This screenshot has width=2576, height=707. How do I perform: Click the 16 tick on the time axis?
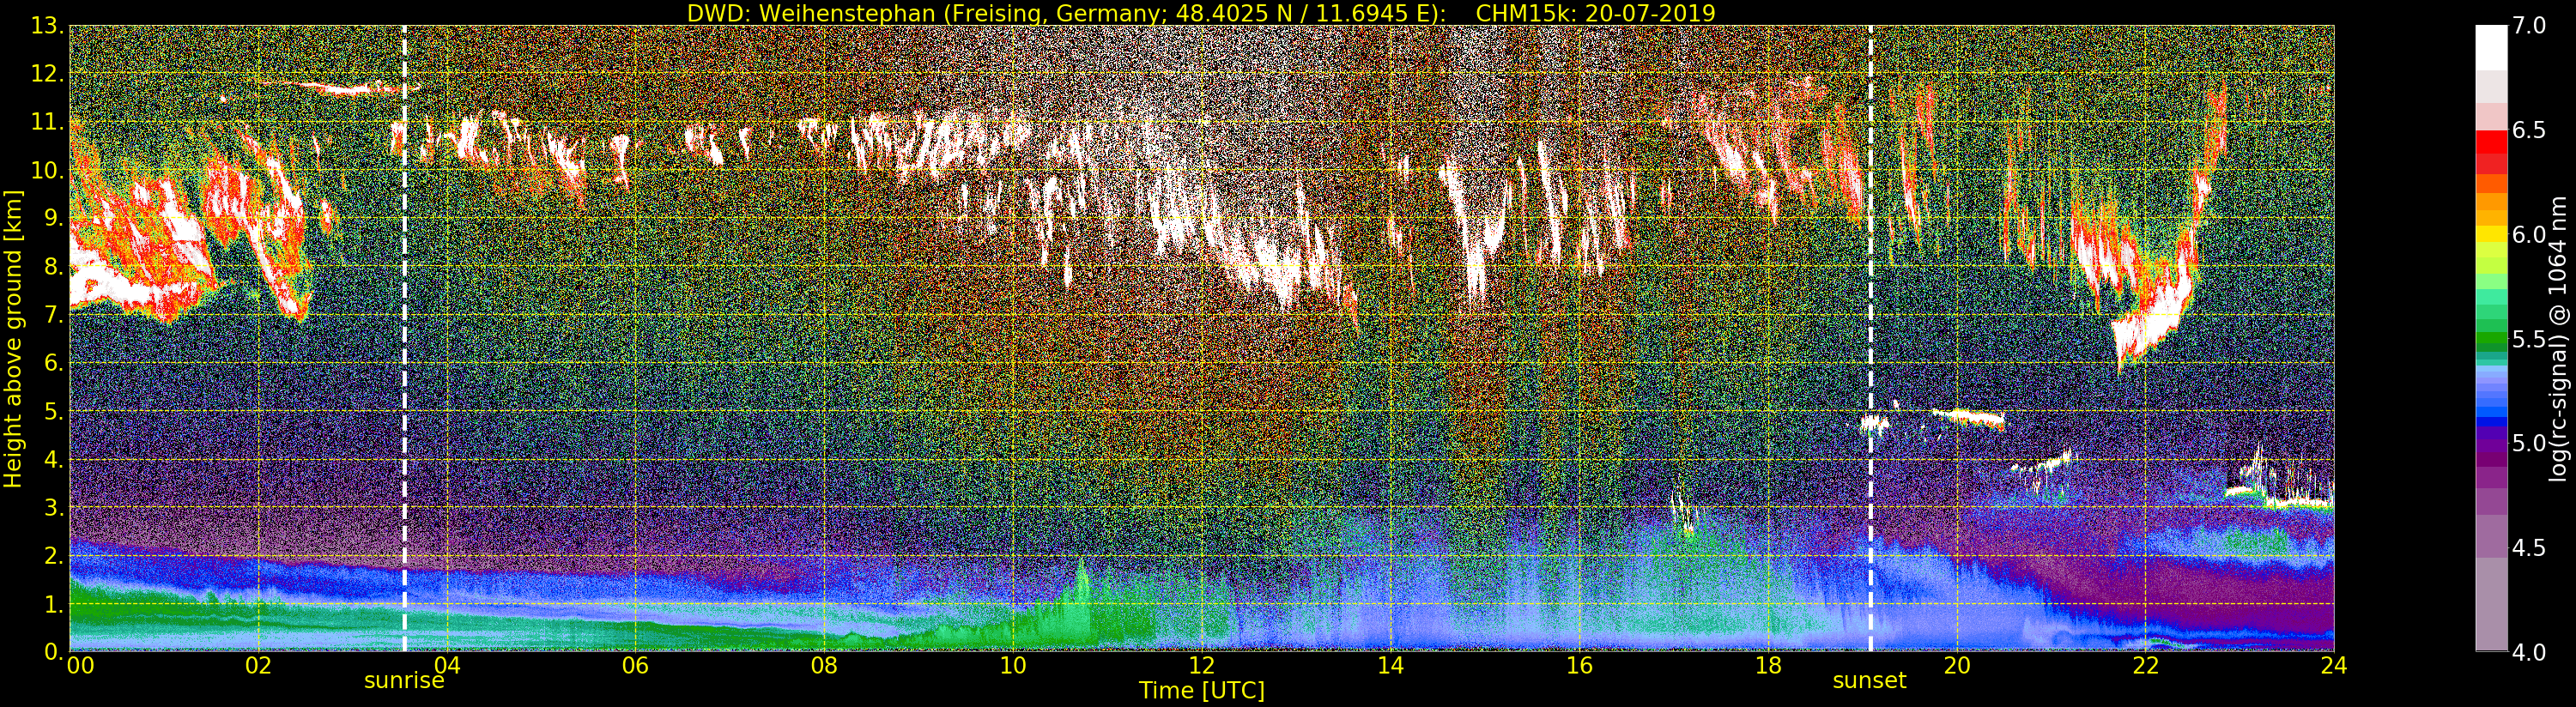(x=1579, y=666)
